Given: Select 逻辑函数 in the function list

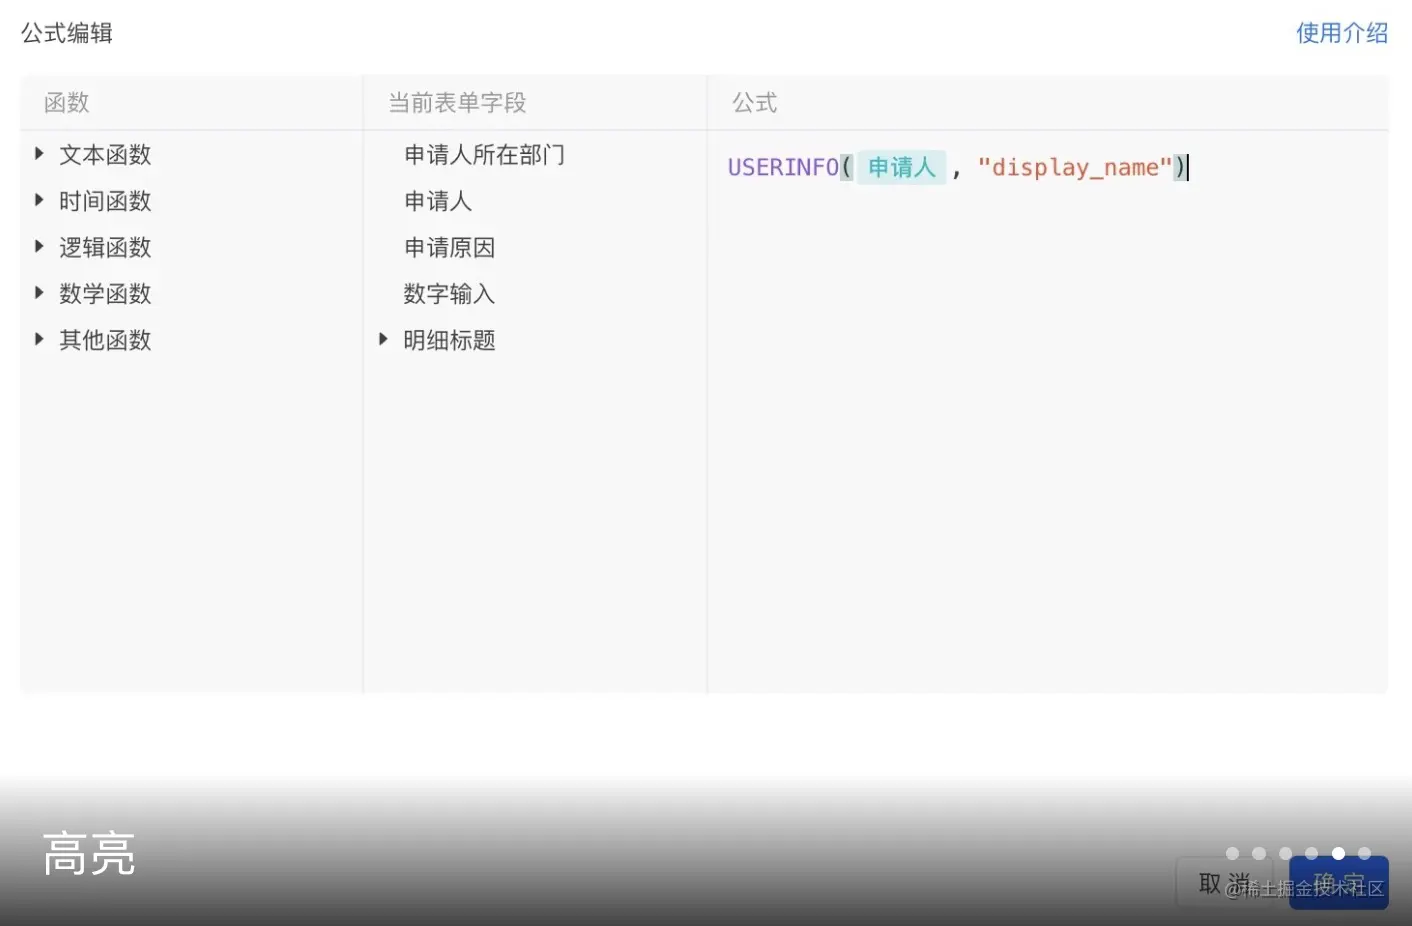Looking at the screenshot, I should pos(105,247).
